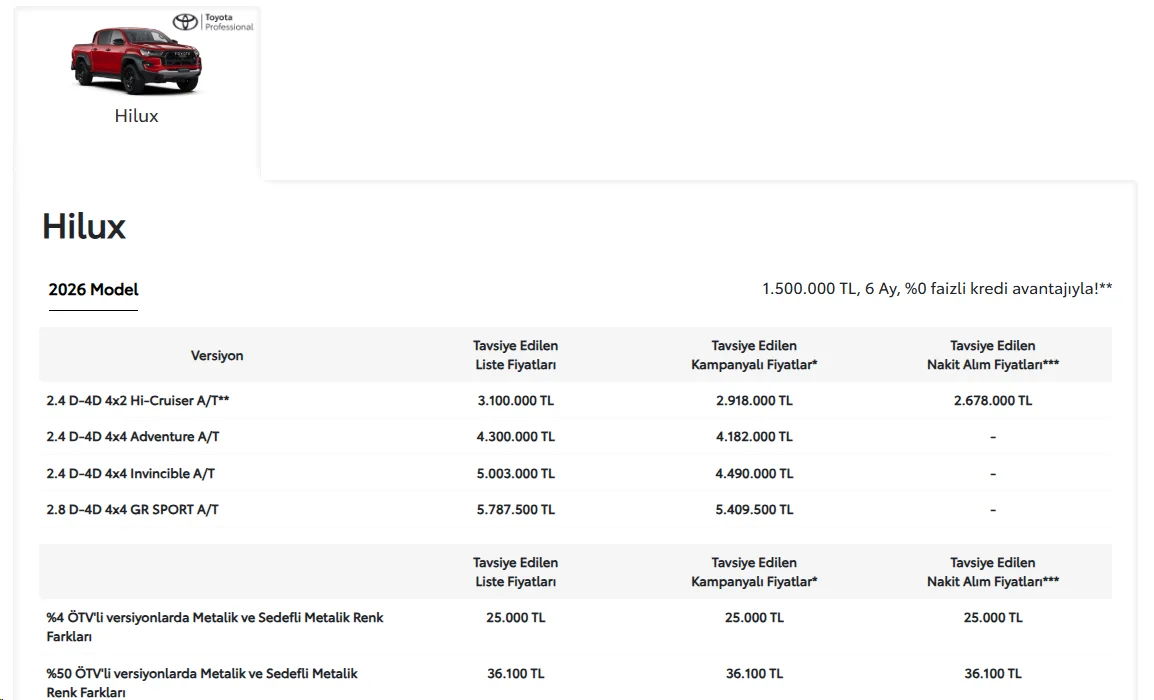Click the 2.678.000 TL cash price

click(x=993, y=400)
